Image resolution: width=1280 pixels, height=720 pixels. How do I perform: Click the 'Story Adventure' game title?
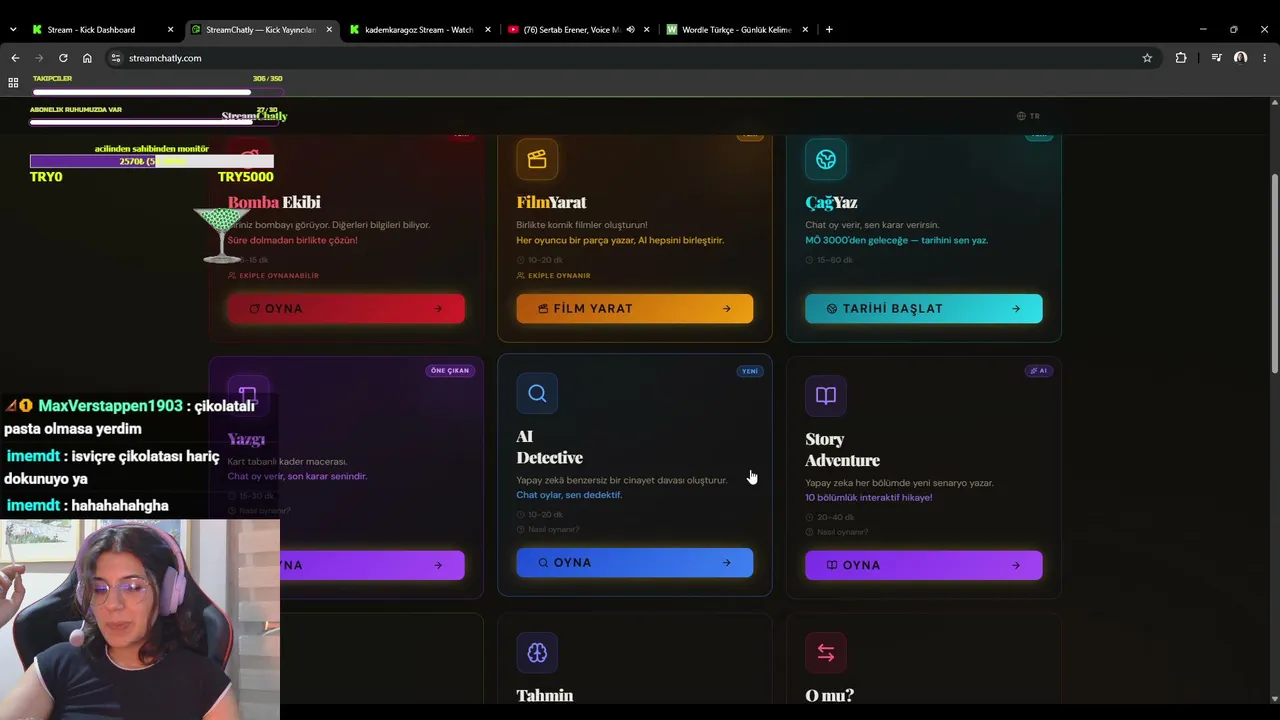click(842, 449)
